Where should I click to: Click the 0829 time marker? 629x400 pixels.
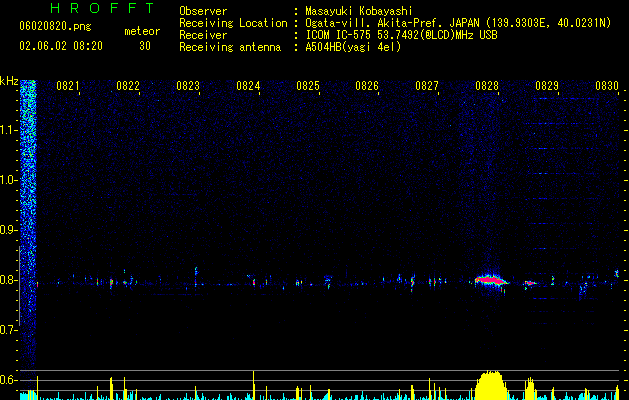pos(547,86)
